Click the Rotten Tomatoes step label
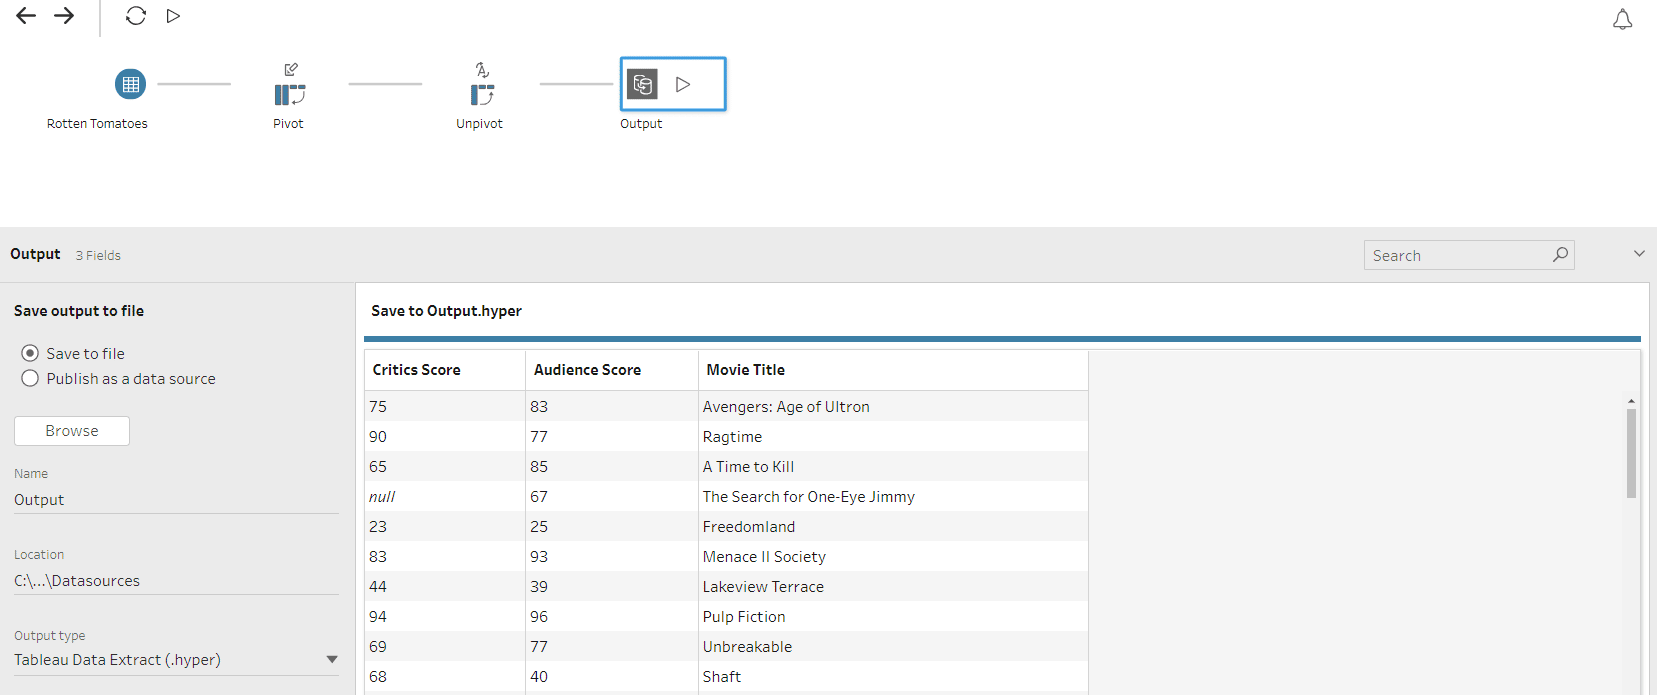The height and width of the screenshot is (695, 1657). (x=97, y=124)
